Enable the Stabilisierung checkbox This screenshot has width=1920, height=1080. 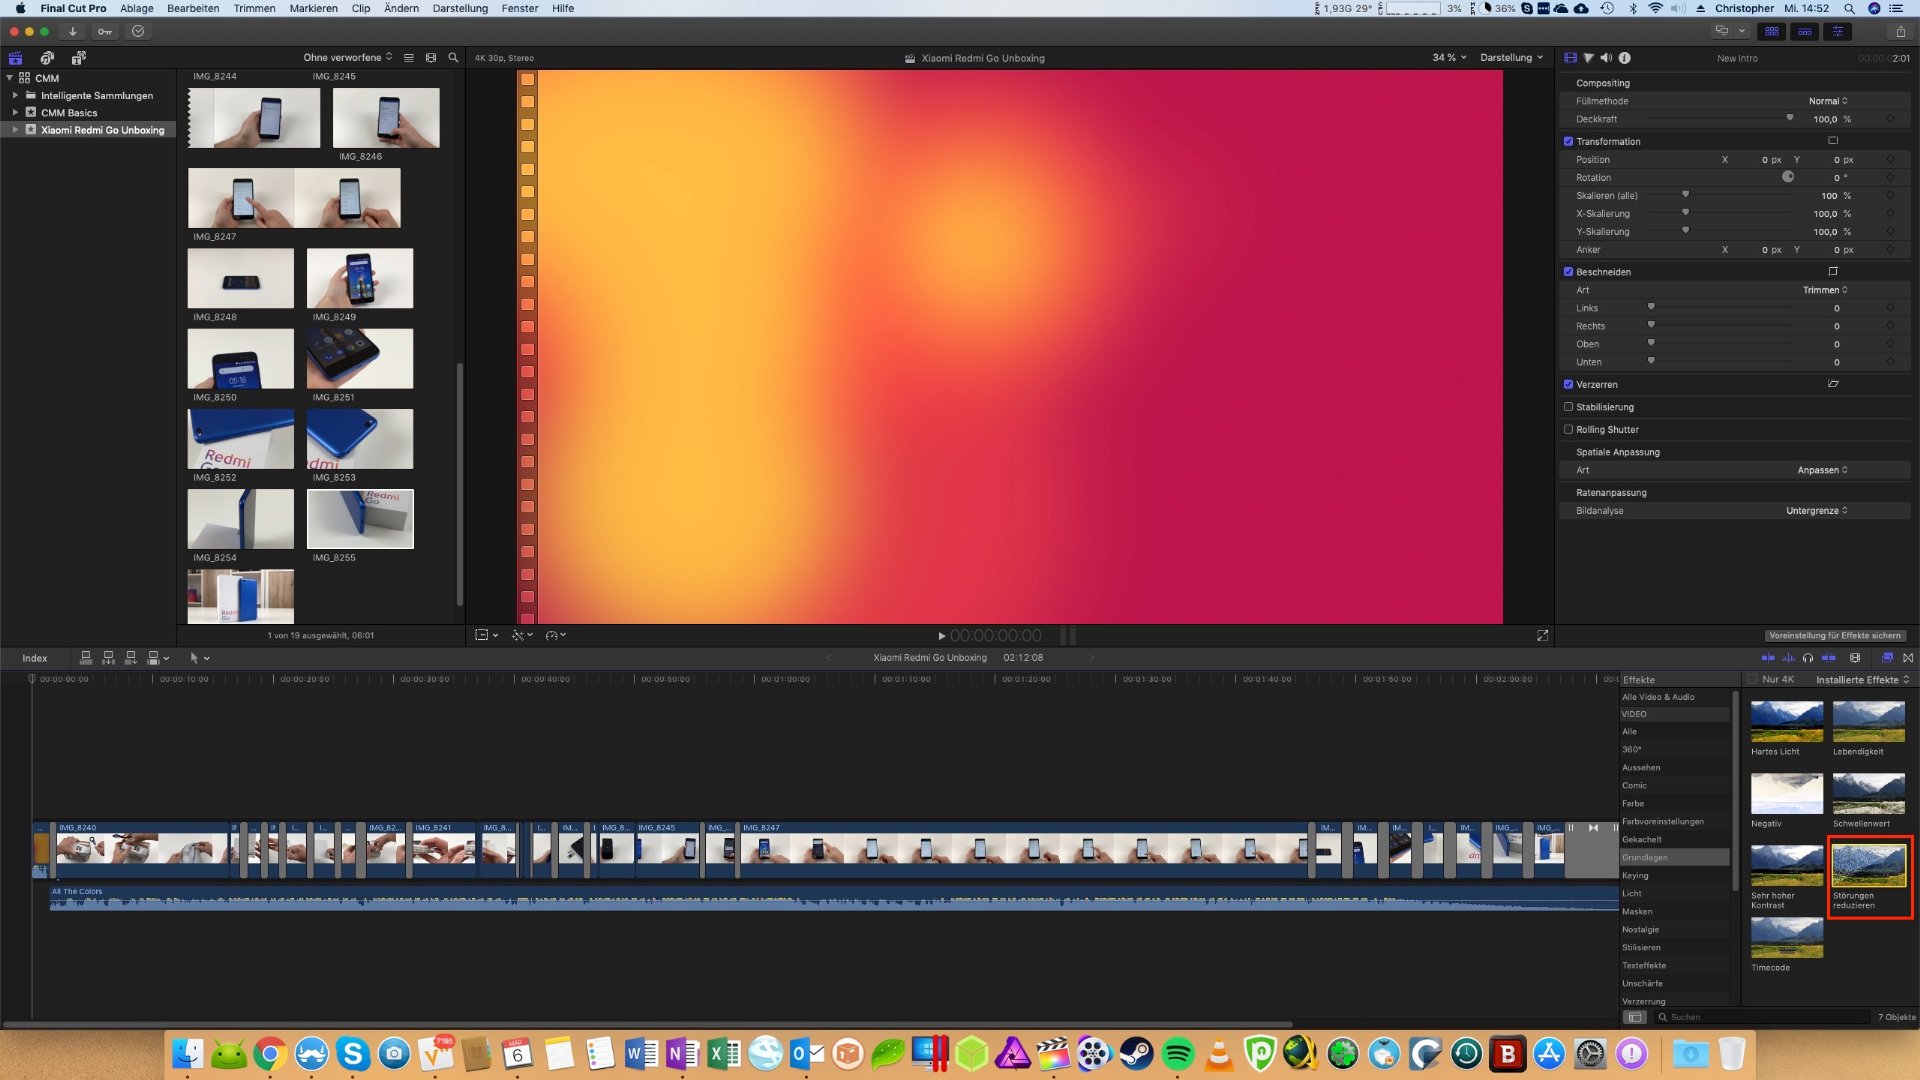click(x=1568, y=407)
